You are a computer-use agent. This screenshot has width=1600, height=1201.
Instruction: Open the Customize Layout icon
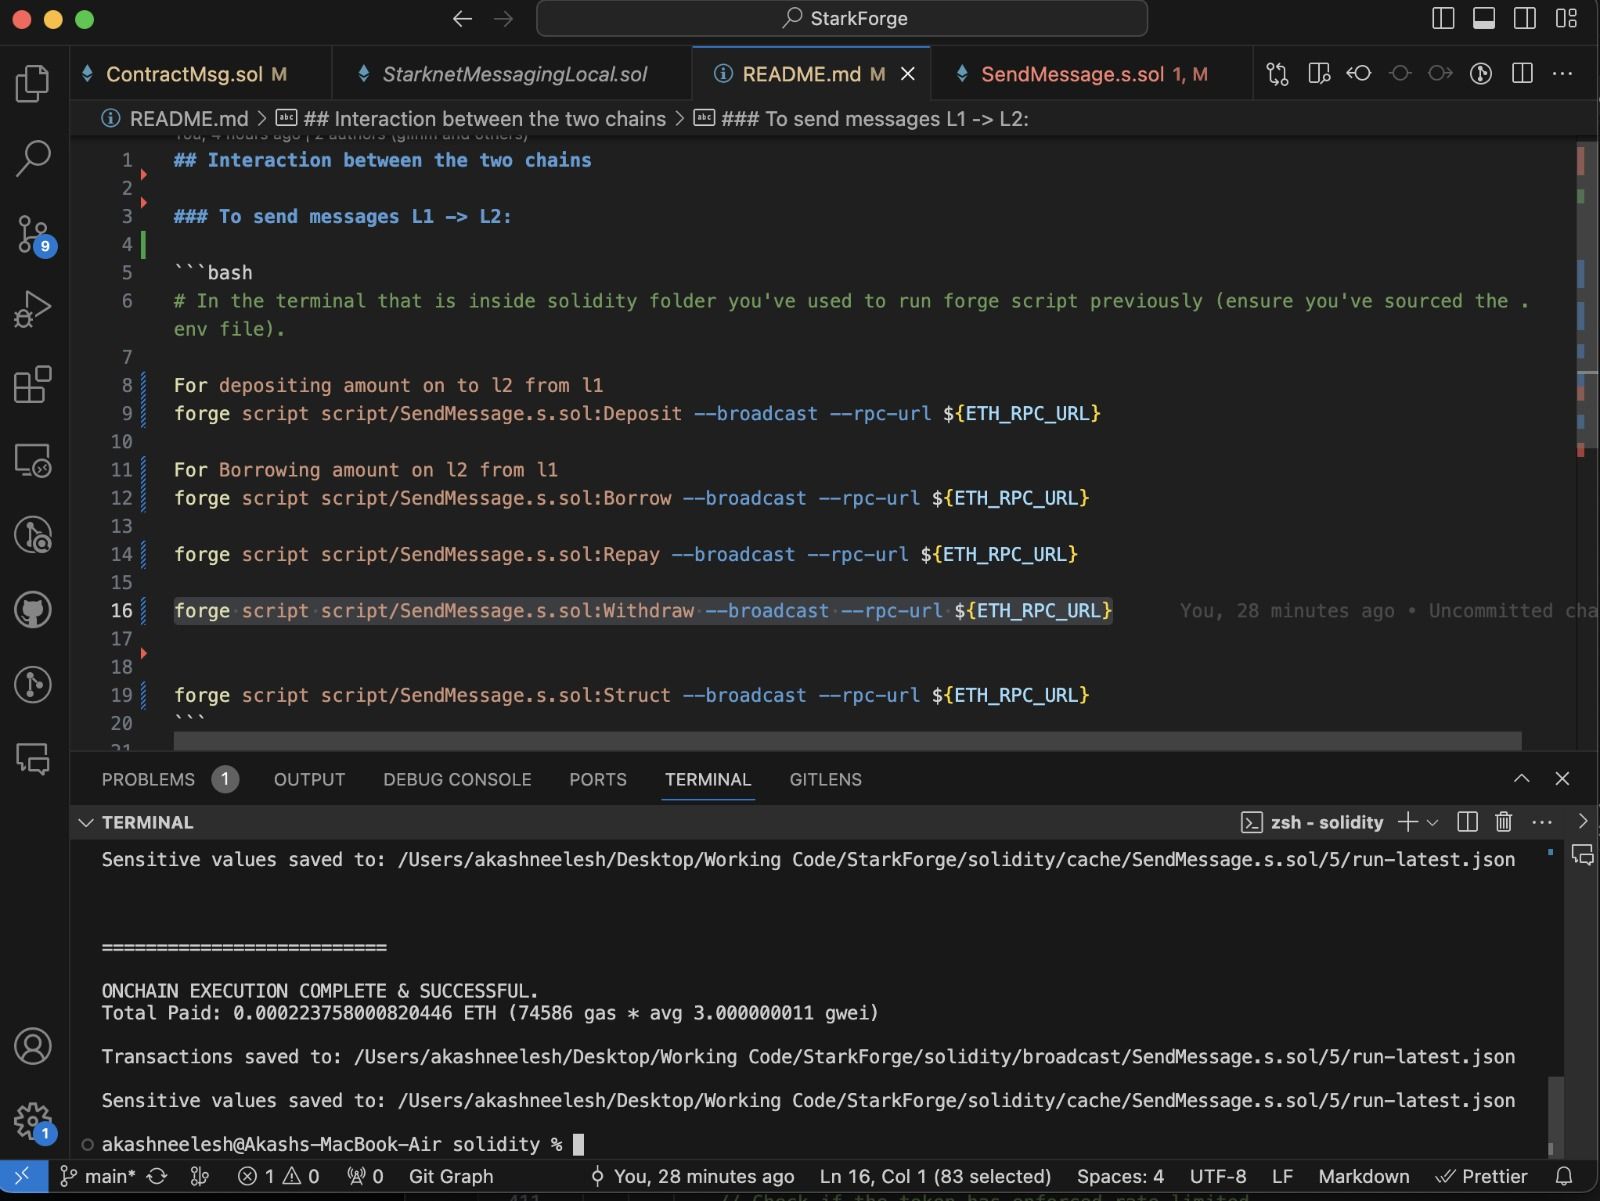pos(1567,18)
